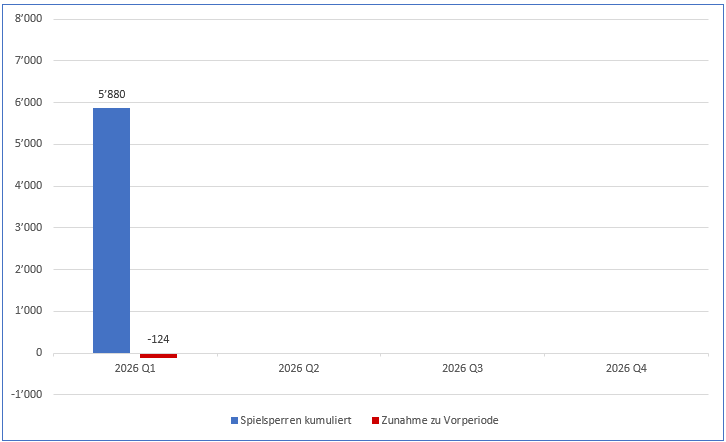726x442 pixels.
Task: Click the -124 data label
Action: (158, 339)
